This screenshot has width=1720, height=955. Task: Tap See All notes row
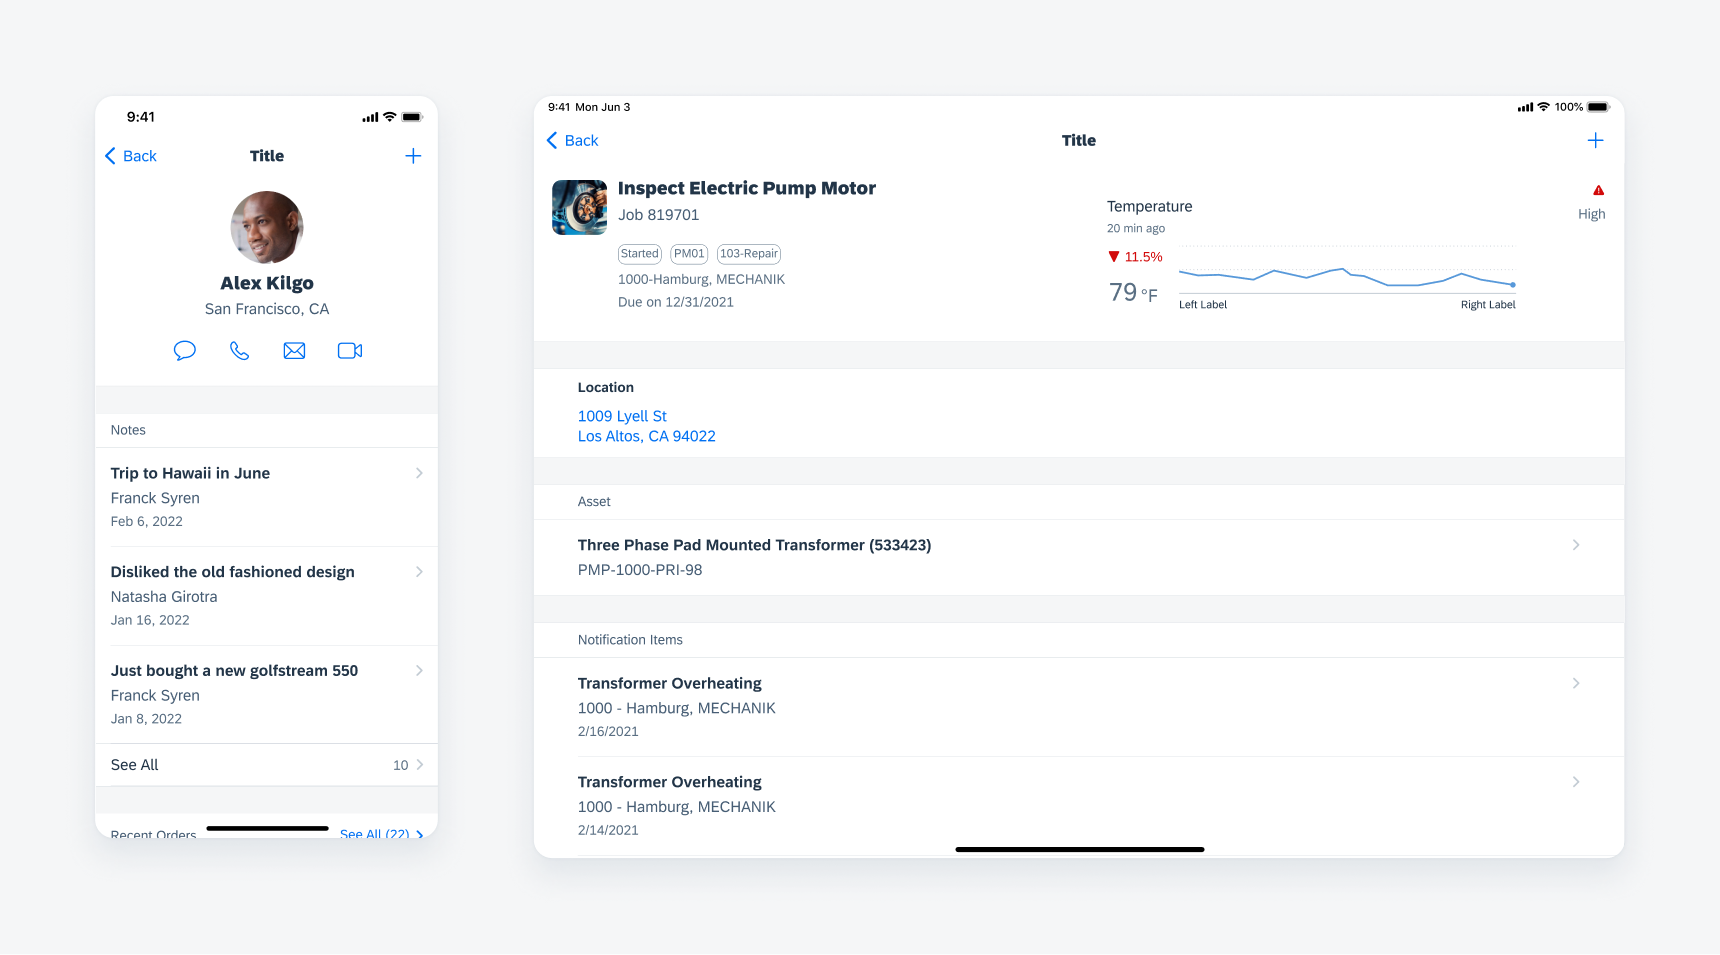tap(267, 765)
